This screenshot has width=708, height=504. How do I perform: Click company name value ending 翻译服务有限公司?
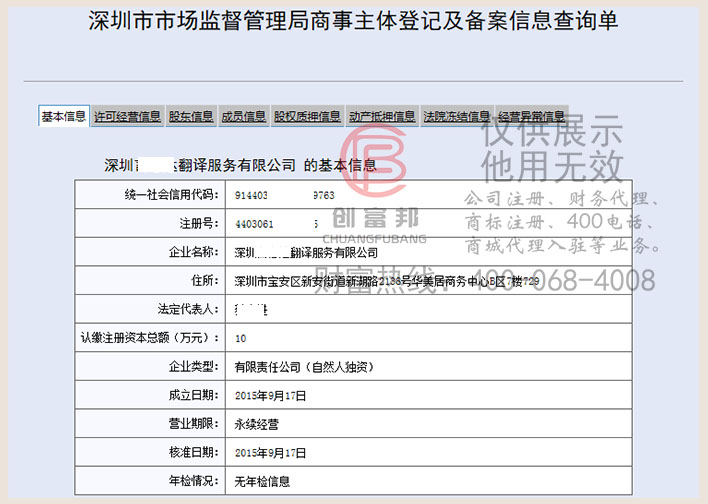[306, 252]
